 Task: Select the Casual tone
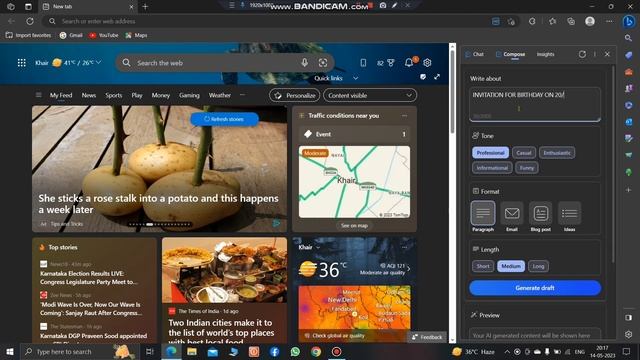(x=524, y=153)
